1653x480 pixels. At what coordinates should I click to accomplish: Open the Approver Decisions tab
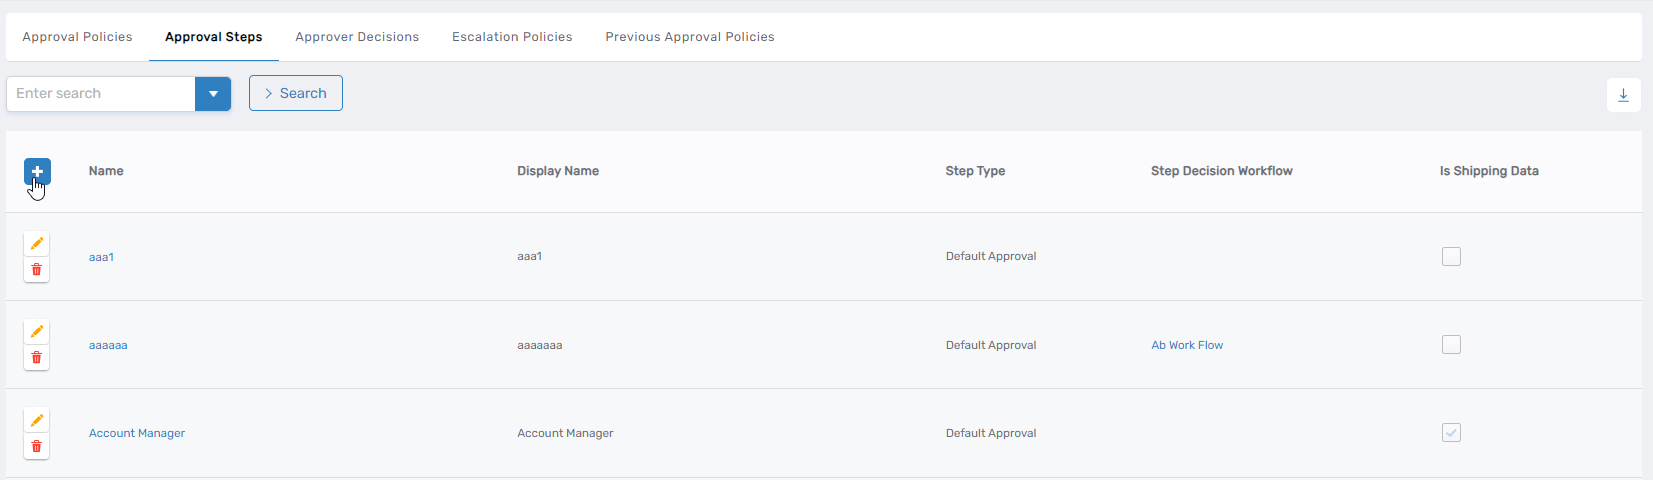(x=357, y=37)
